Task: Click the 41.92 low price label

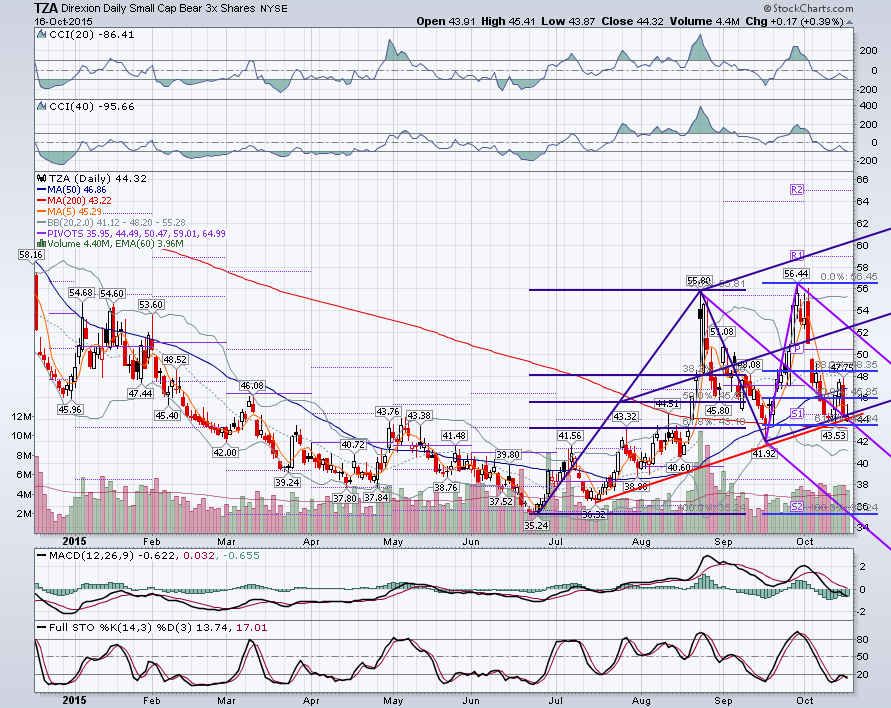Action: 763,453
